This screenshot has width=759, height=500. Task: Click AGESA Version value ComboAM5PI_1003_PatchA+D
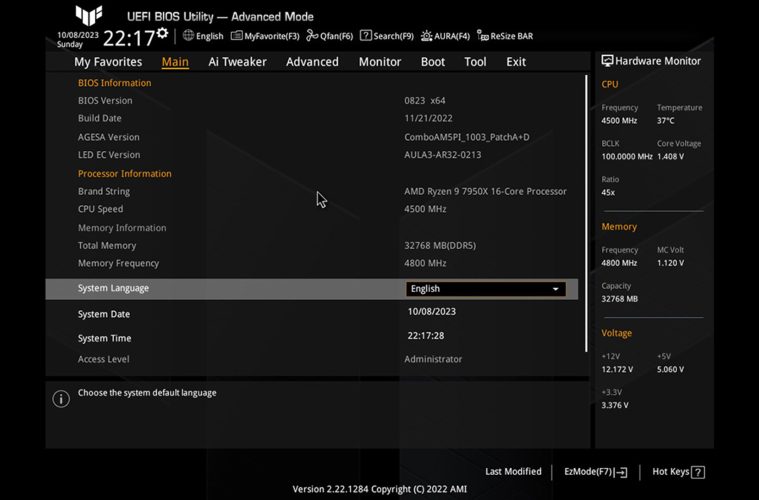point(467,137)
